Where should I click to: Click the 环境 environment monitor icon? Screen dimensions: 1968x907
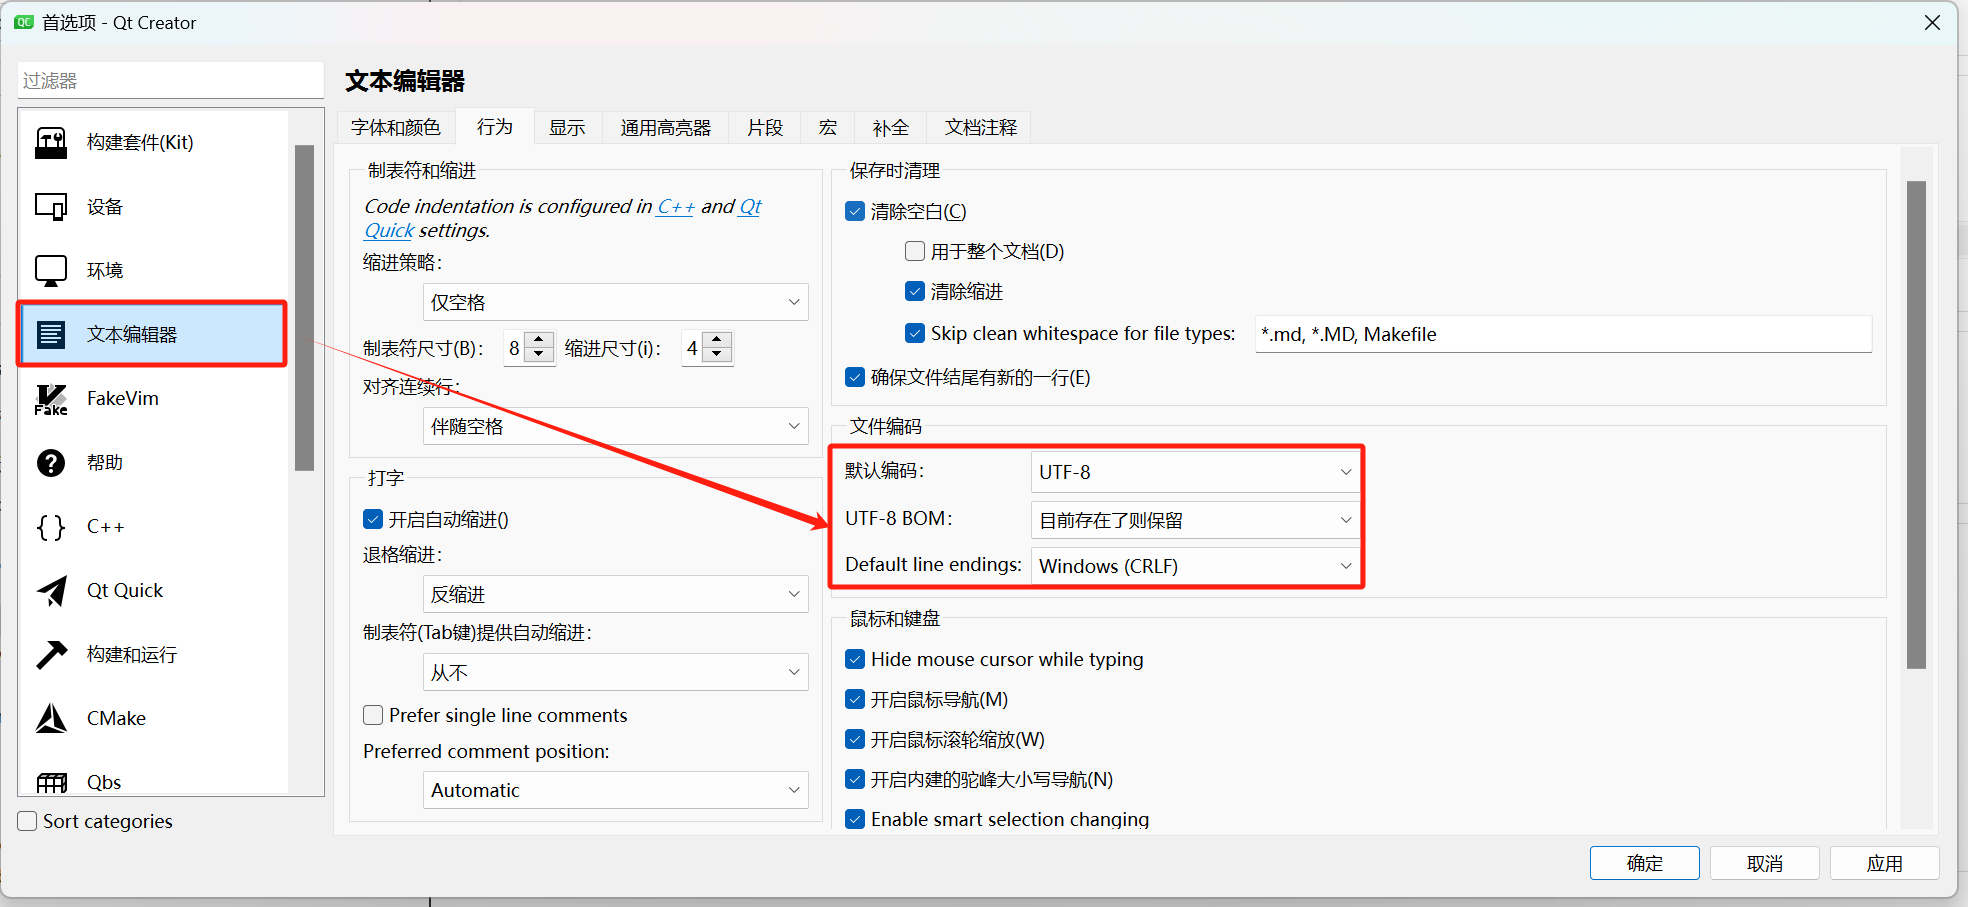pyautogui.click(x=51, y=271)
